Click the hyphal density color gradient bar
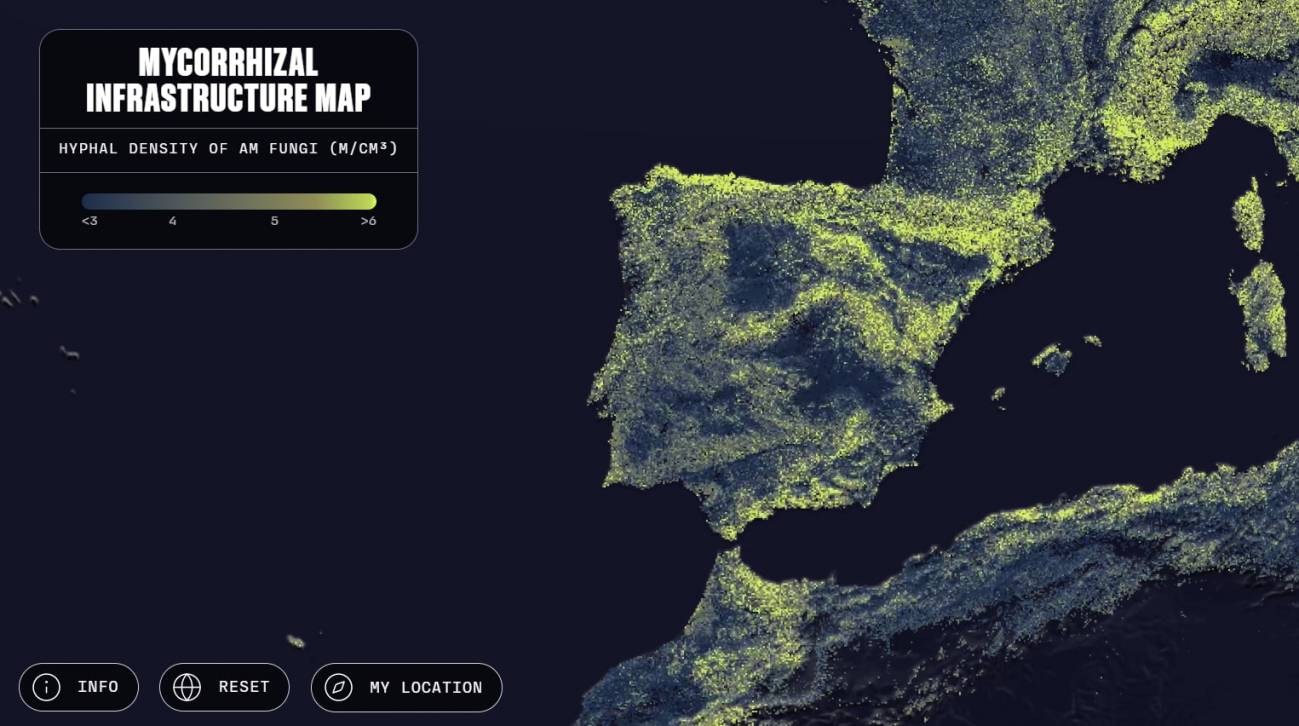The width and height of the screenshot is (1299, 726). [x=229, y=201]
